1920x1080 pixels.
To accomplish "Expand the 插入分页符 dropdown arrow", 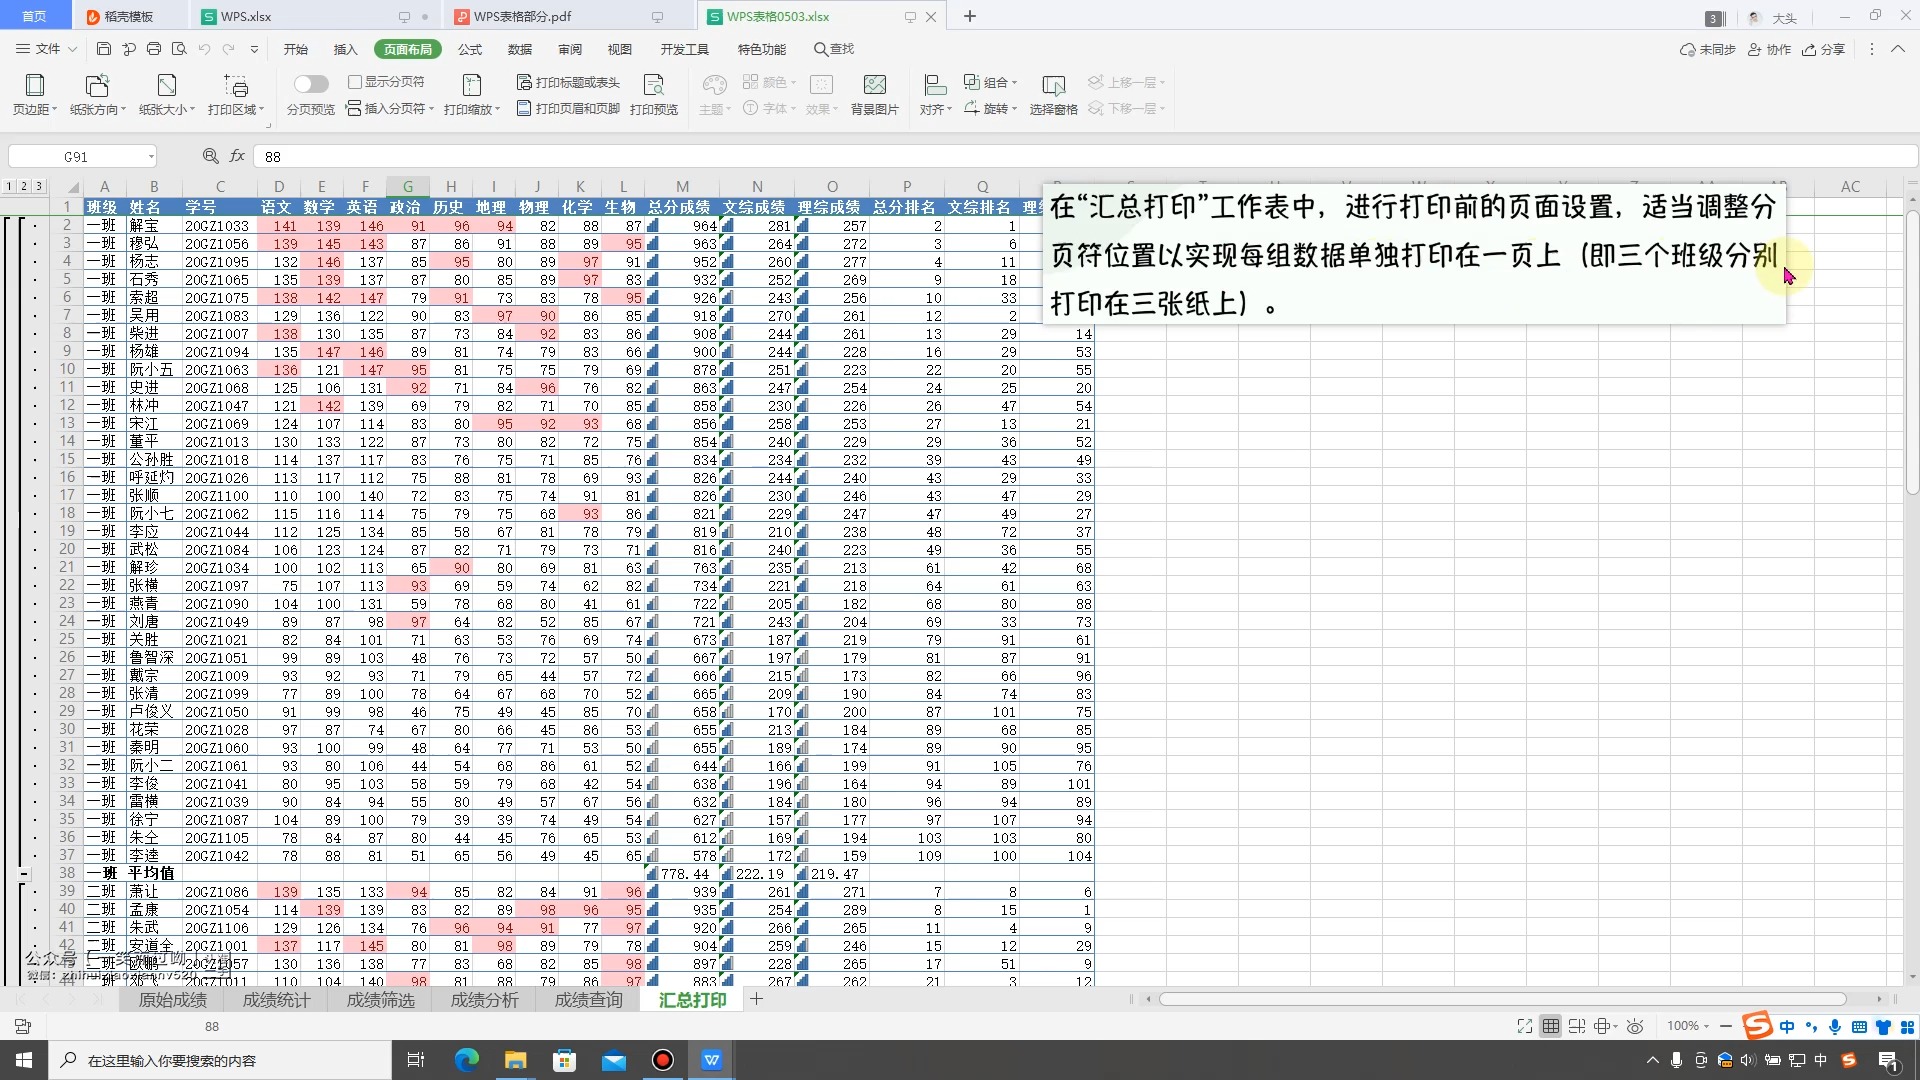I will [x=430, y=110].
